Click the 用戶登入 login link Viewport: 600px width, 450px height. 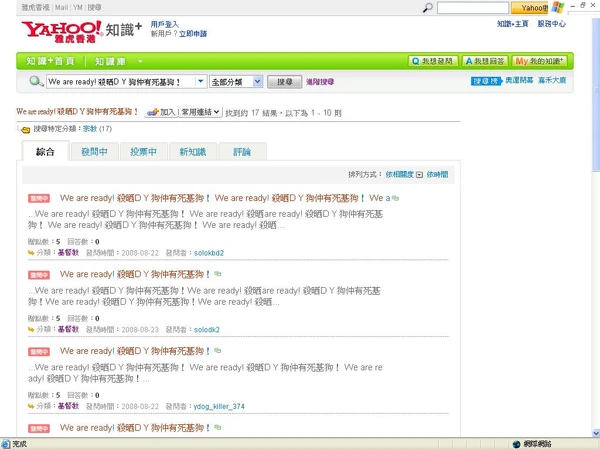[x=165, y=24]
